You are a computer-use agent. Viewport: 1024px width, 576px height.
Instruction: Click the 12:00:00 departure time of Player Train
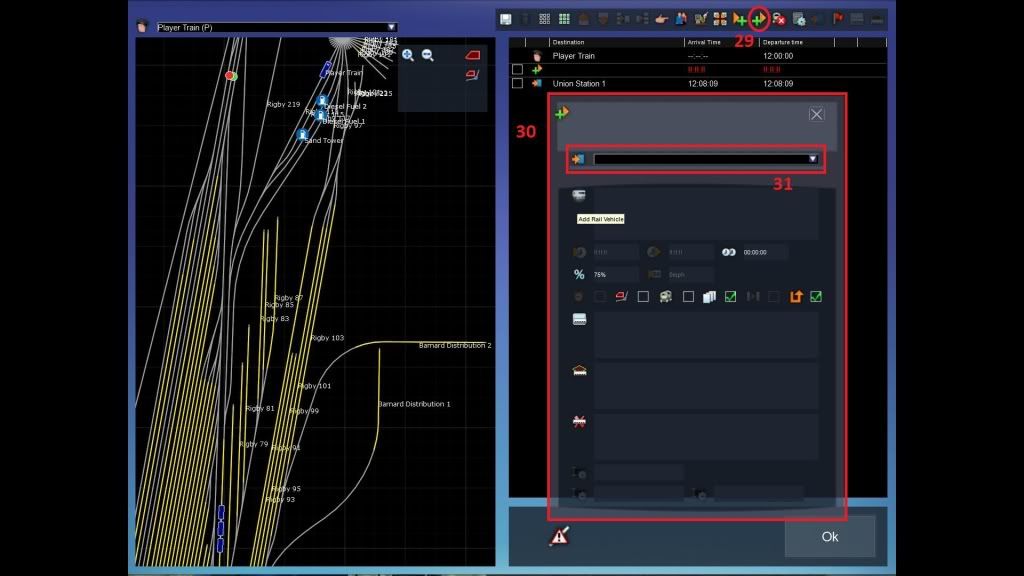(x=778, y=56)
